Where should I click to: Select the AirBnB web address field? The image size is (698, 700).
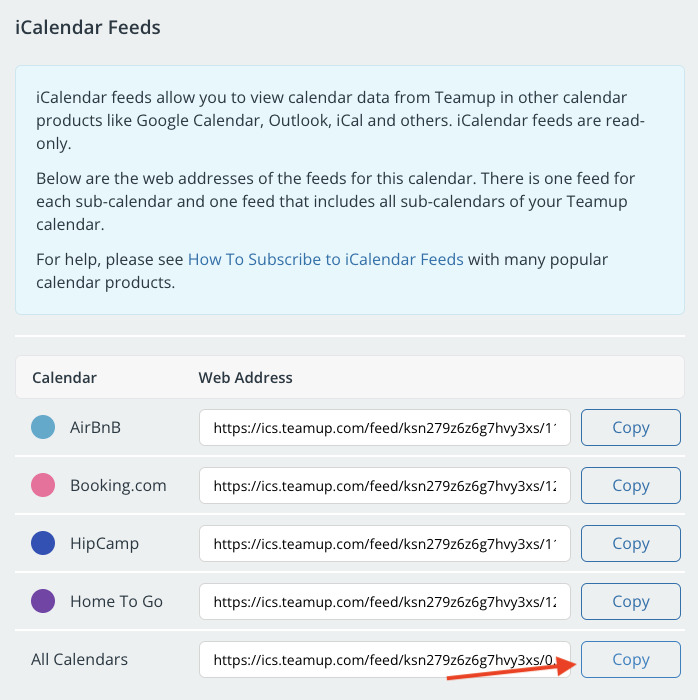tap(384, 428)
